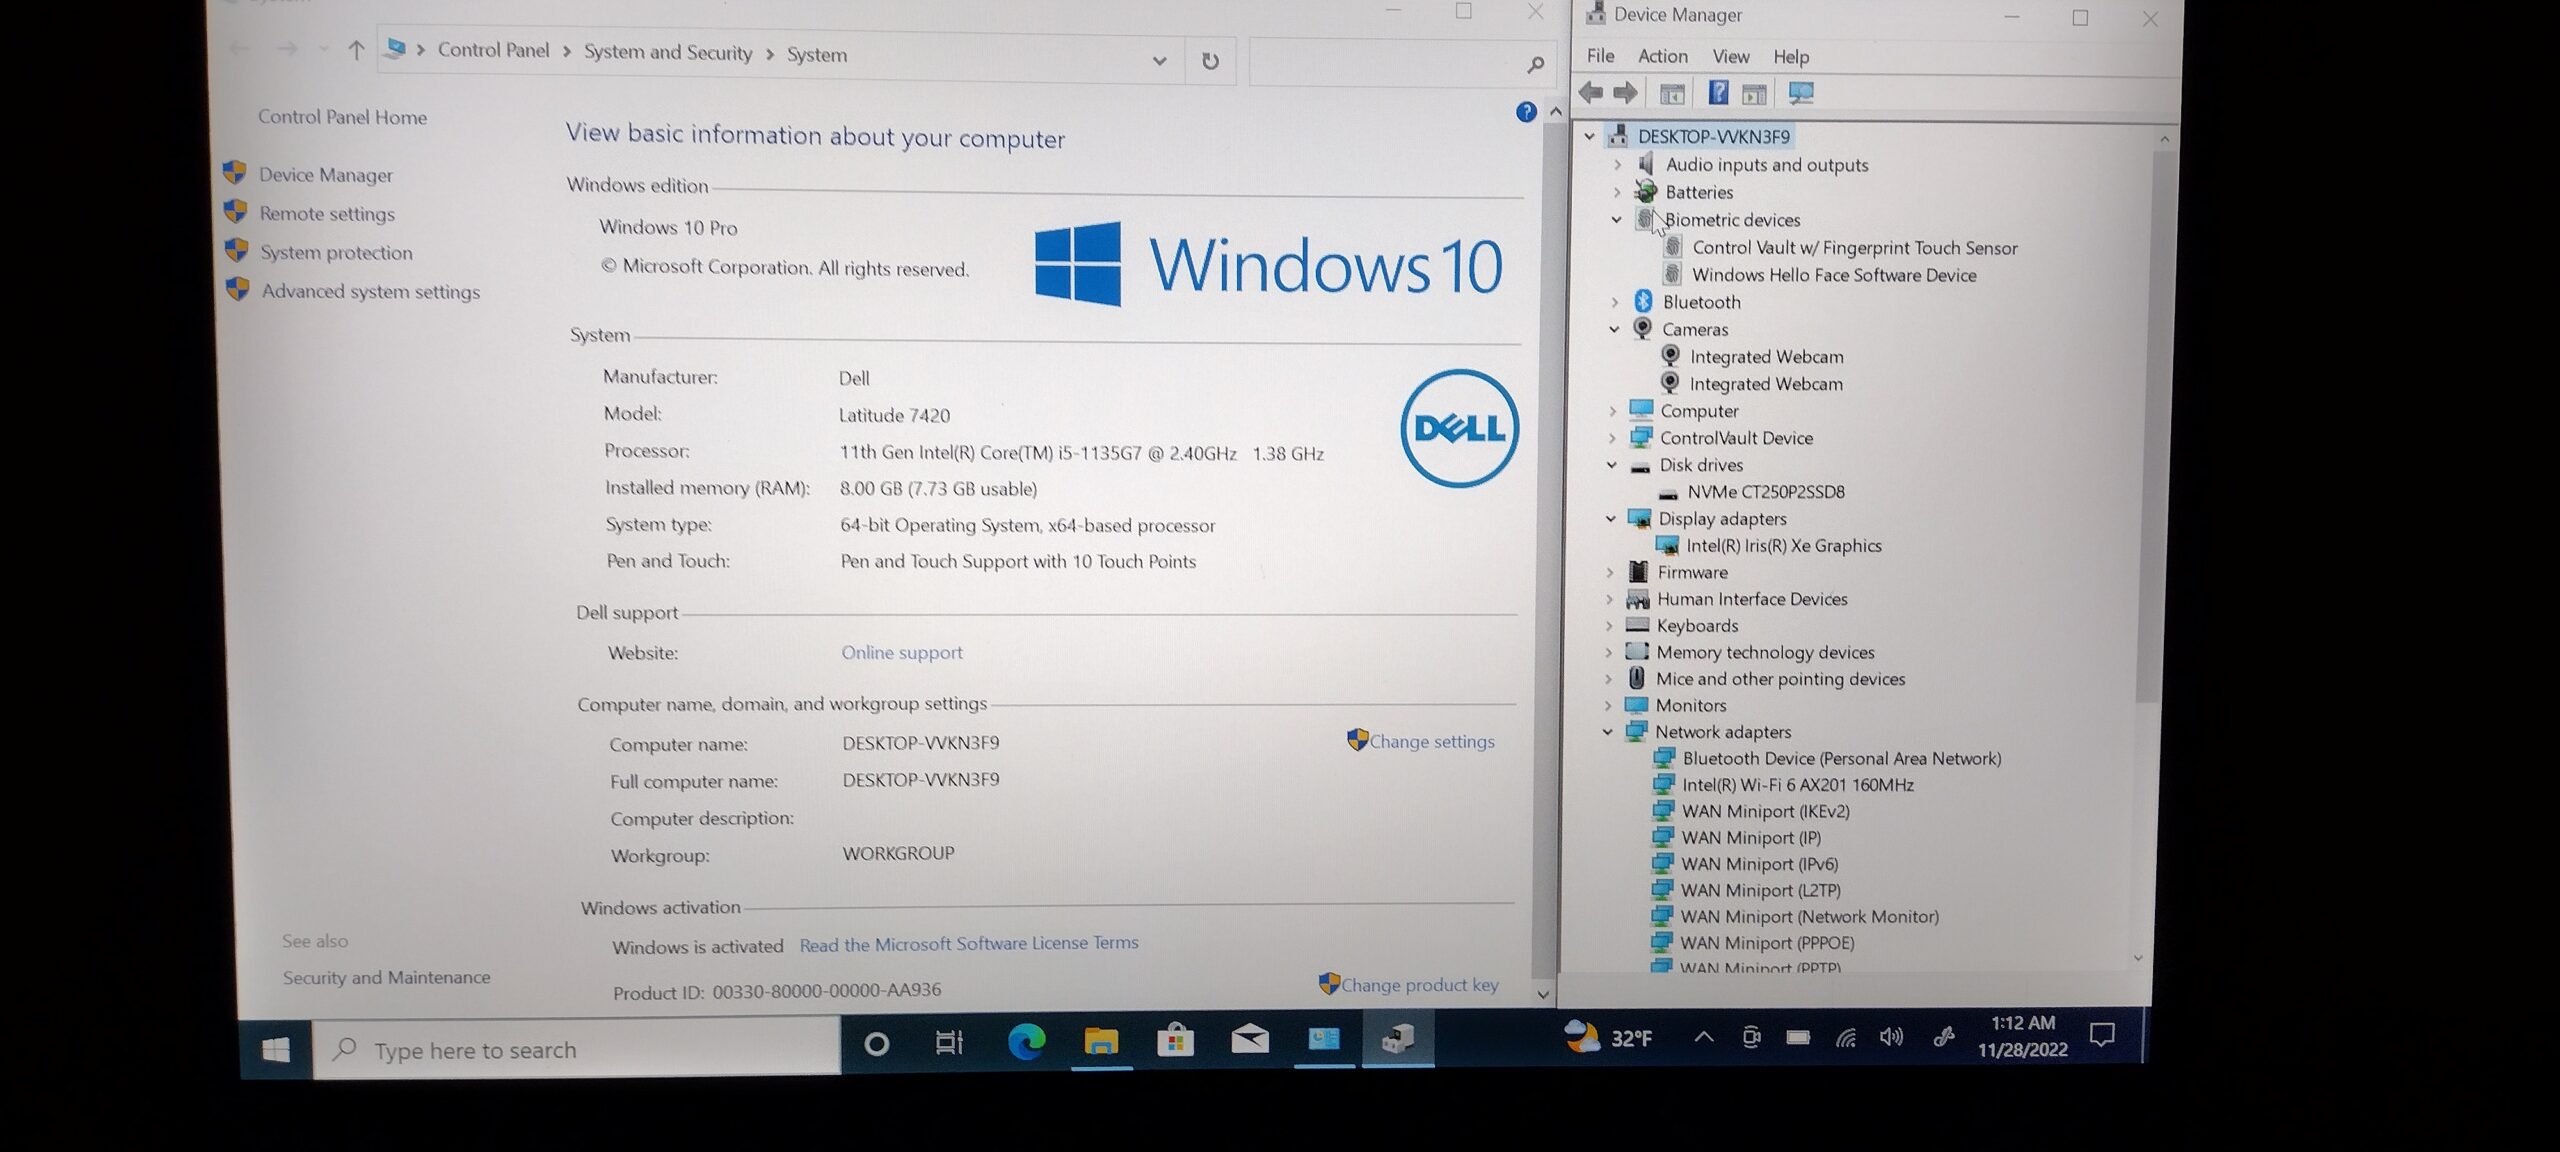This screenshot has width=2560, height=1152.
Task: Open Advanced system settings link
Action: (x=370, y=292)
